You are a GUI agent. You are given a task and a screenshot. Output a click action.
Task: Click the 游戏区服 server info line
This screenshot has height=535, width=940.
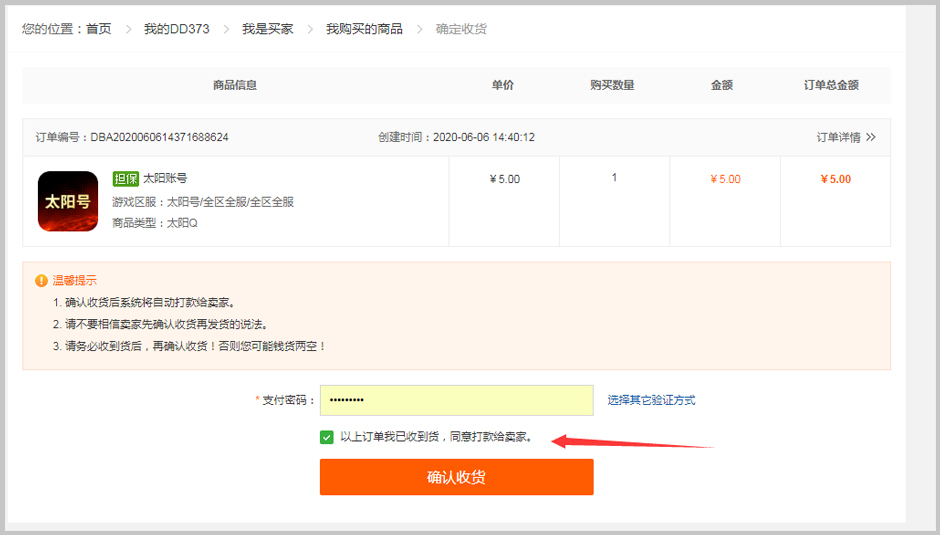(203, 202)
